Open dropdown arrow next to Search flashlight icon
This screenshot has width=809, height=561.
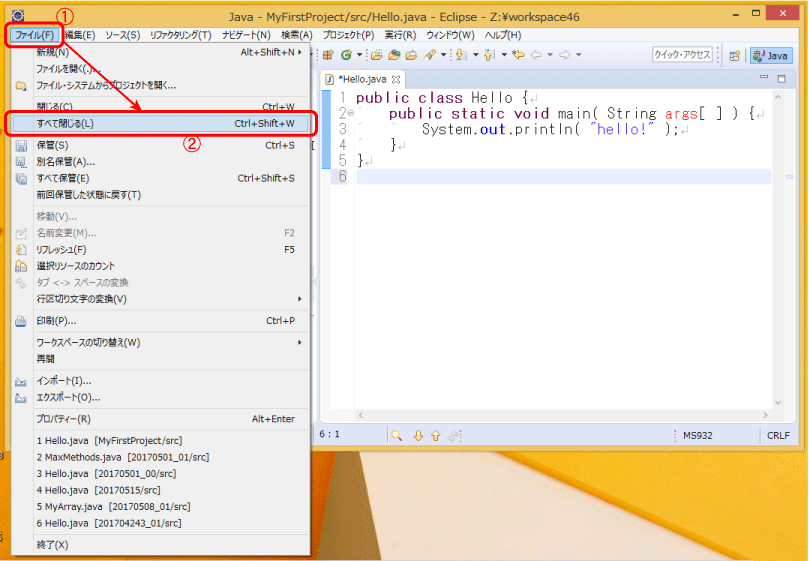443,55
